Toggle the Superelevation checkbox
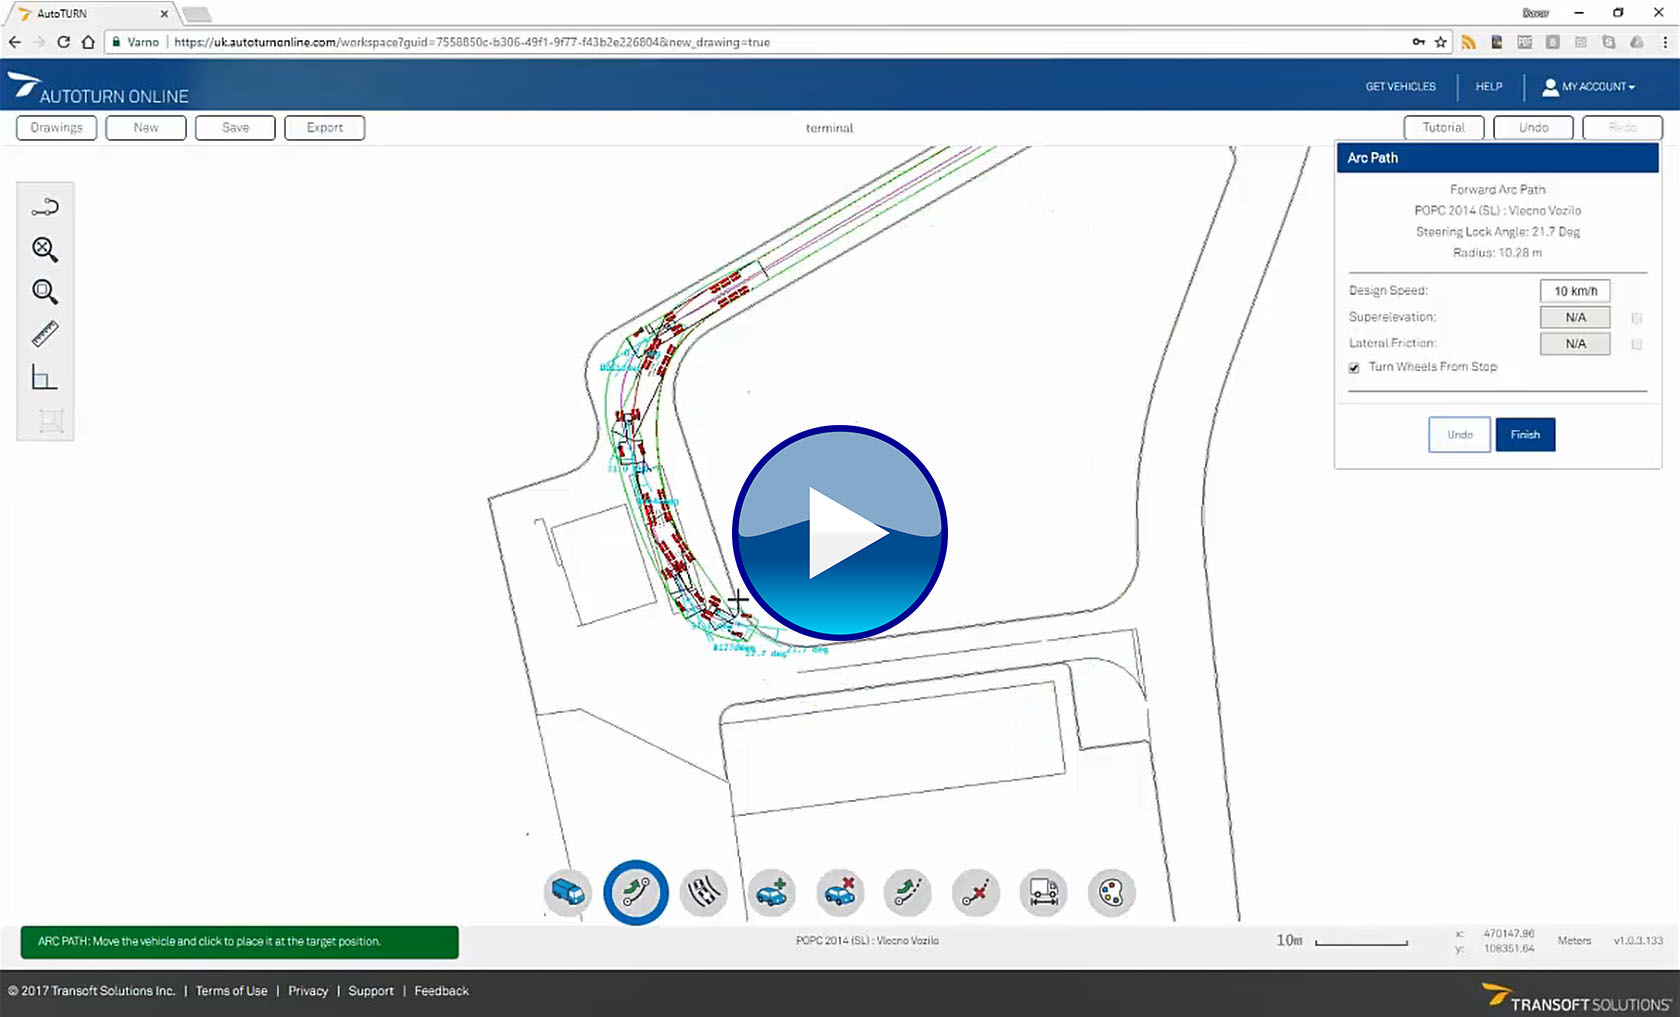Image resolution: width=1680 pixels, height=1017 pixels. [x=1637, y=318]
